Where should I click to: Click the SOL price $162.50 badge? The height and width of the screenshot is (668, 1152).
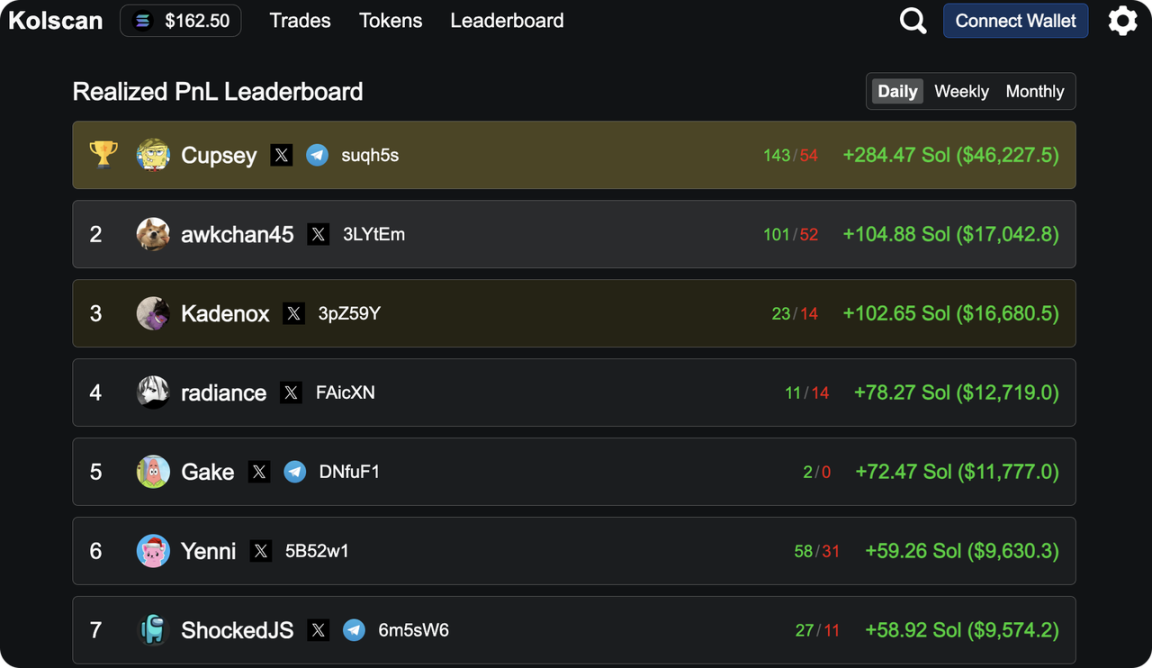(x=181, y=21)
